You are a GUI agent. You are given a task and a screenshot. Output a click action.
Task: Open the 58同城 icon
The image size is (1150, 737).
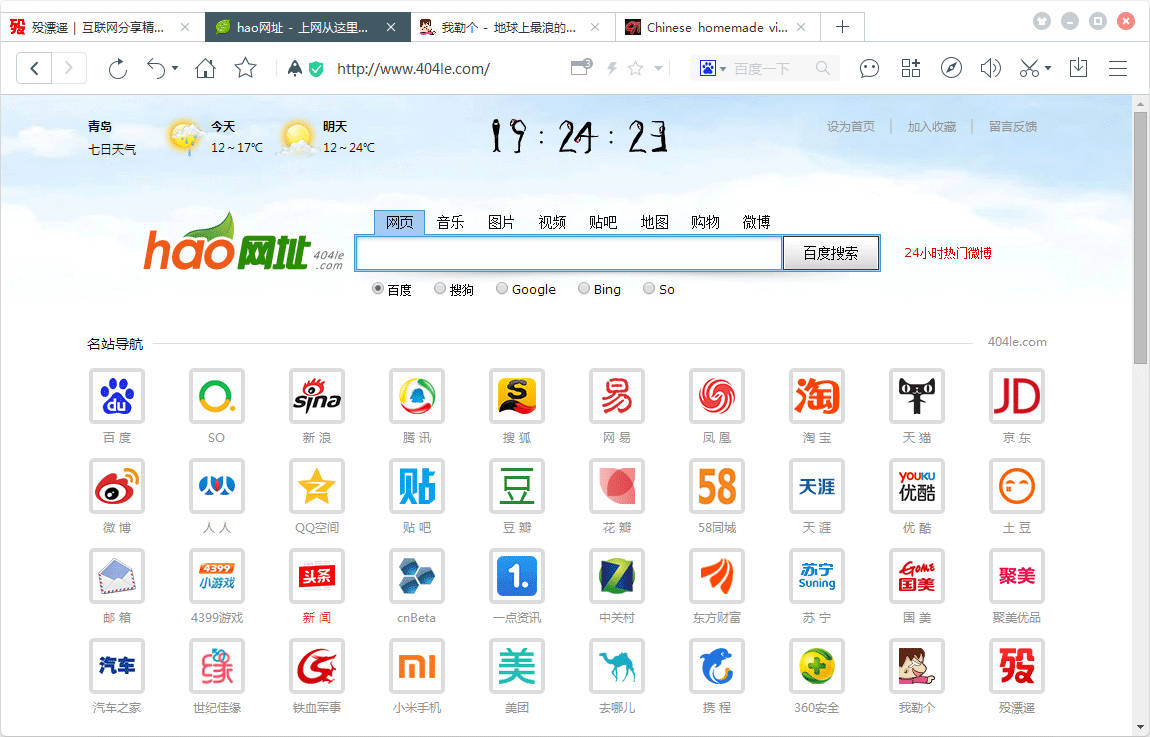(x=717, y=486)
